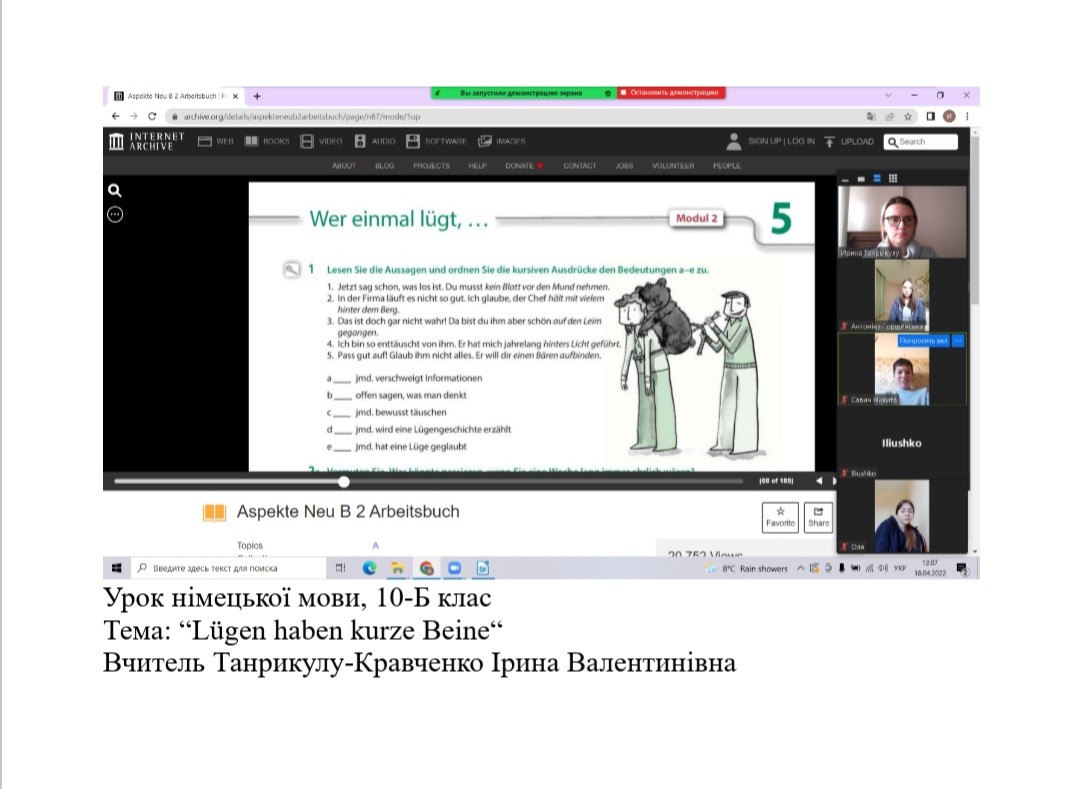Viewport: 1080px width, 789px height.
Task: Expand hidden system tray icons
Action: point(801,568)
